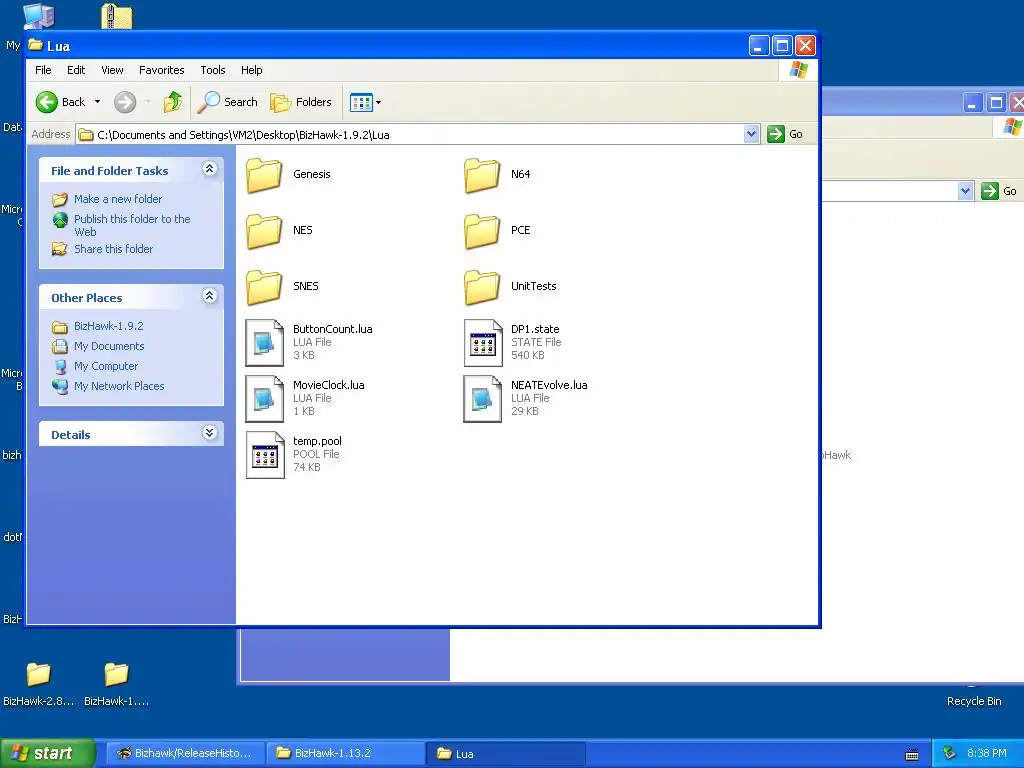
Task: Click the keyboard icon in taskbar tray
Action: [912, 755]
